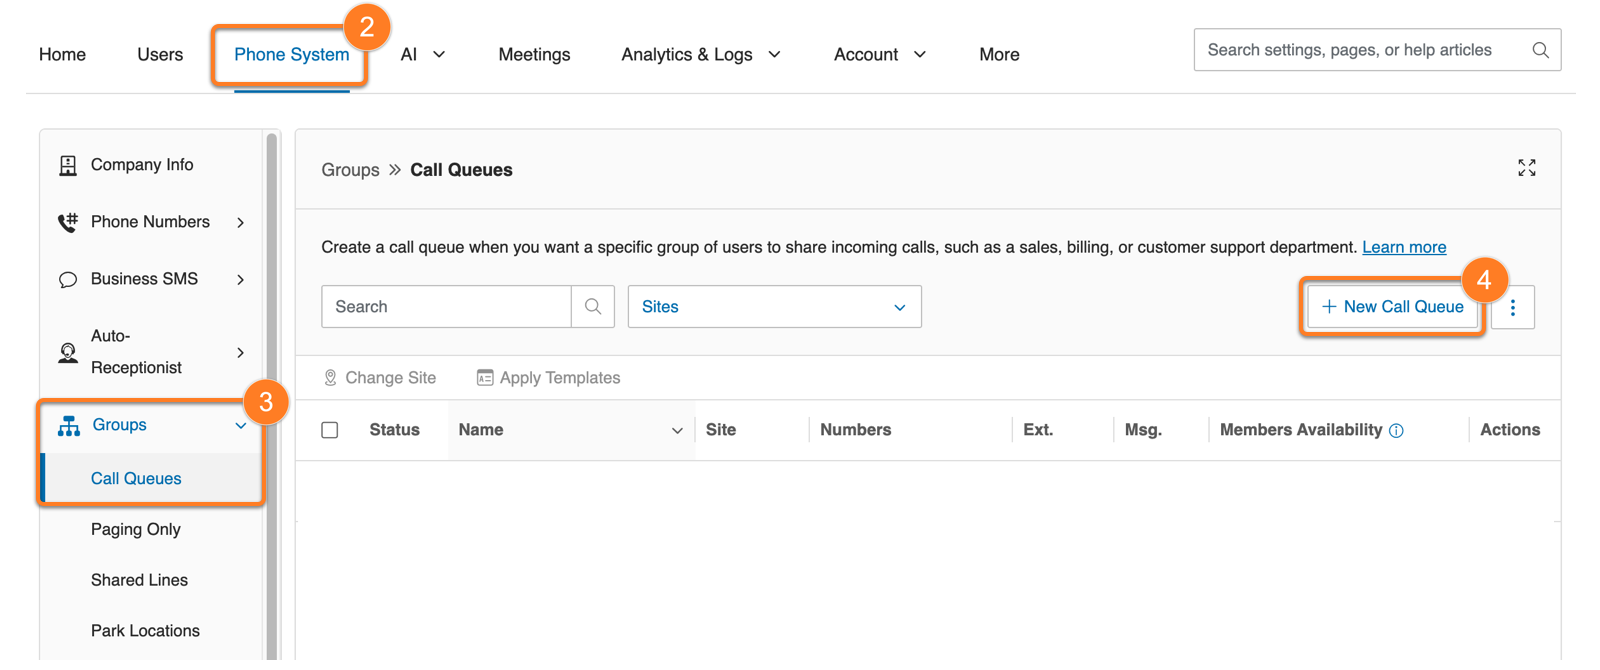Select Paging Only in sidebar

pyautogui.click(x=136, y=530)
